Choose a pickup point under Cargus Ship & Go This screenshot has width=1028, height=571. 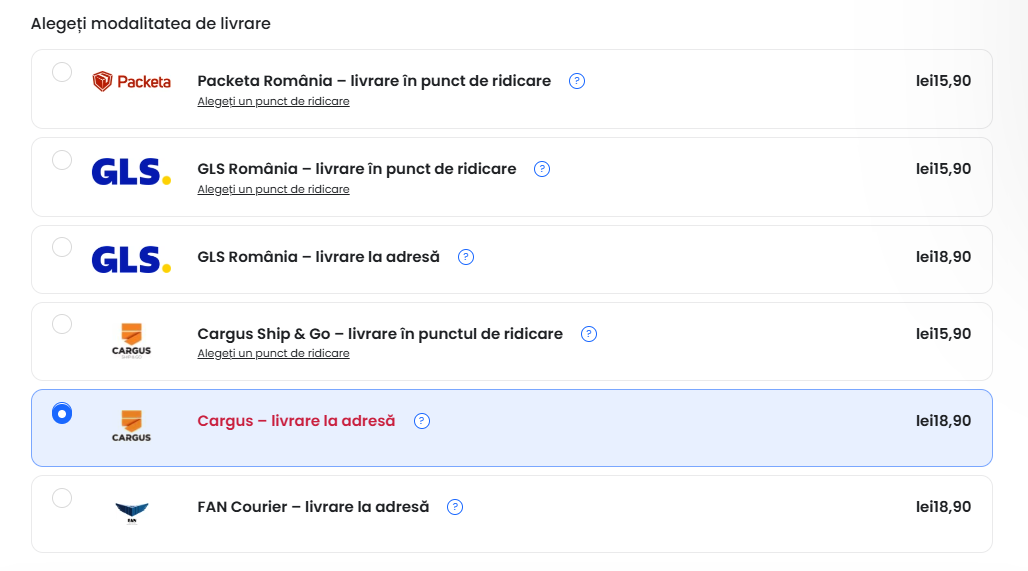click(x=273, y=354)
